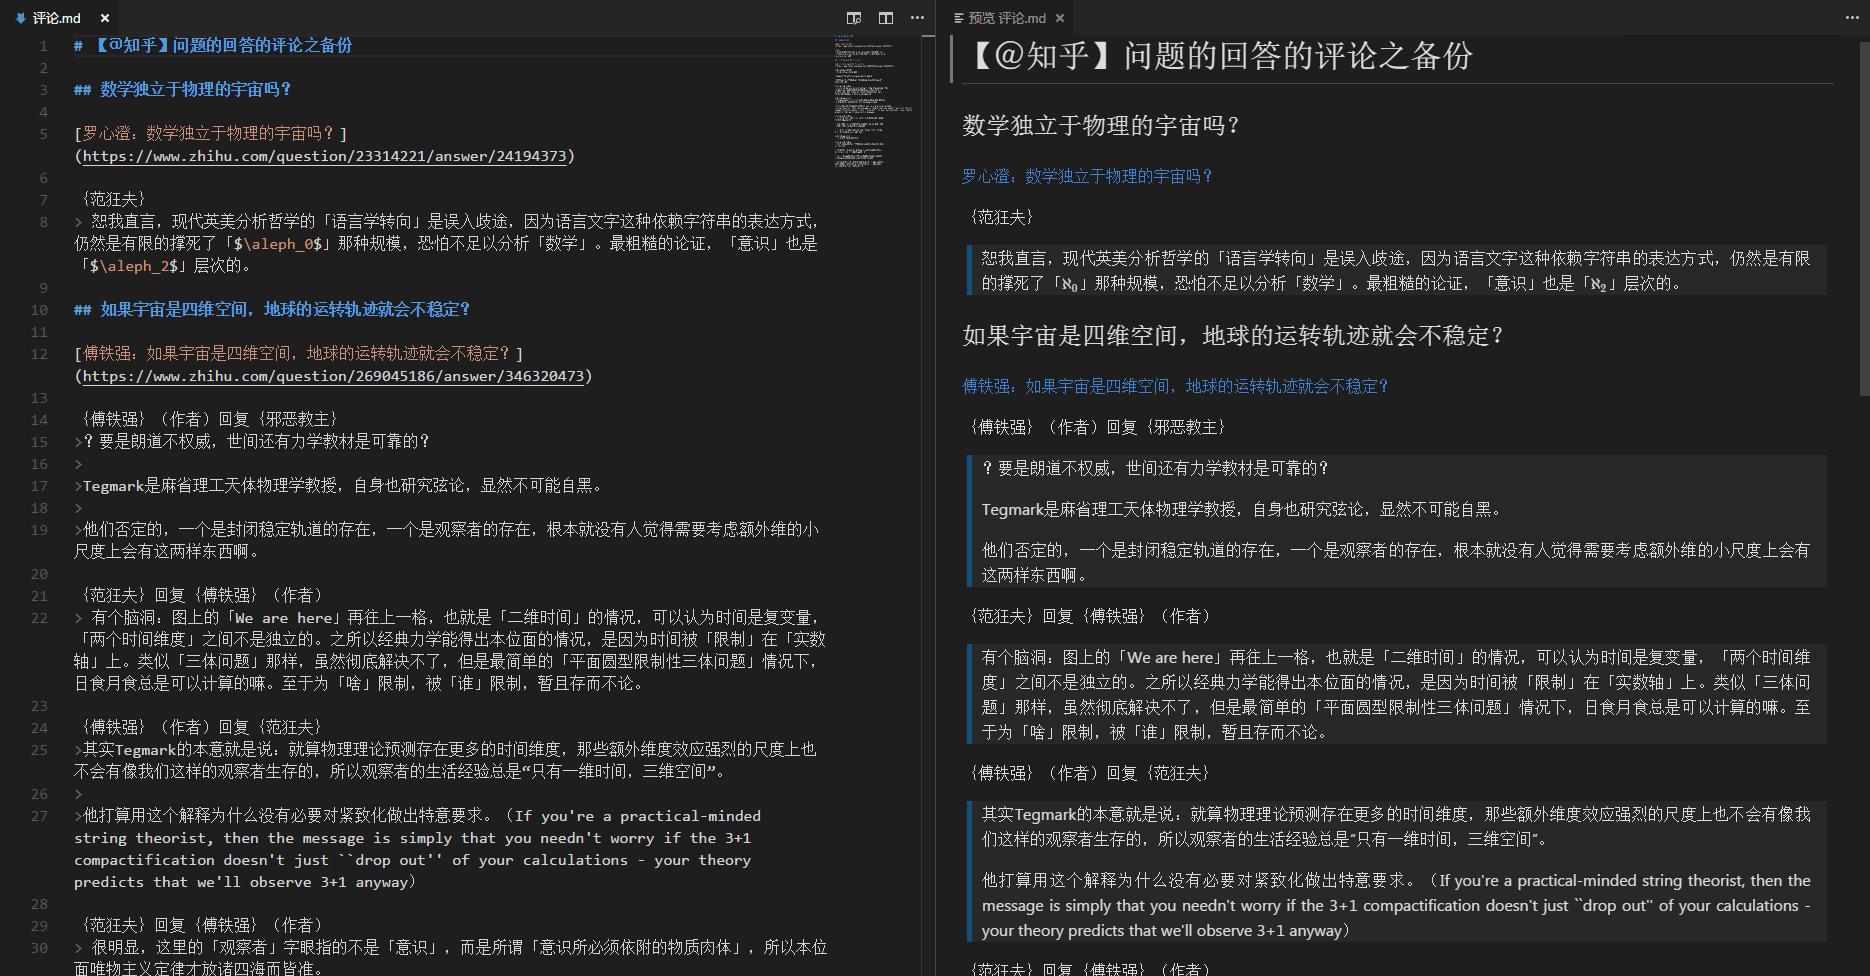Click '[傅铁强：如果宇宙是四维空间' link text in editor
Viewport: 1870px width, 976px height.
coord(299,354)
